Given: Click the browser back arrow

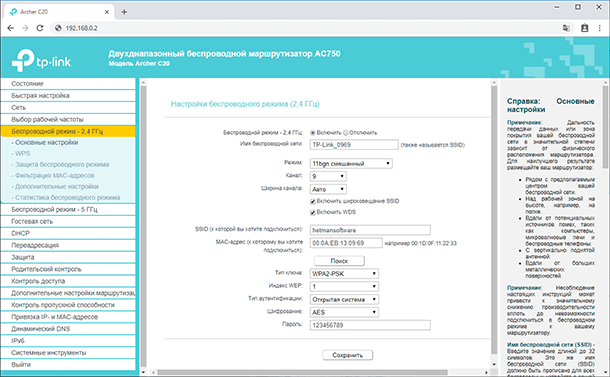Looking at the screenshot, I should click(x=11, y=28).
